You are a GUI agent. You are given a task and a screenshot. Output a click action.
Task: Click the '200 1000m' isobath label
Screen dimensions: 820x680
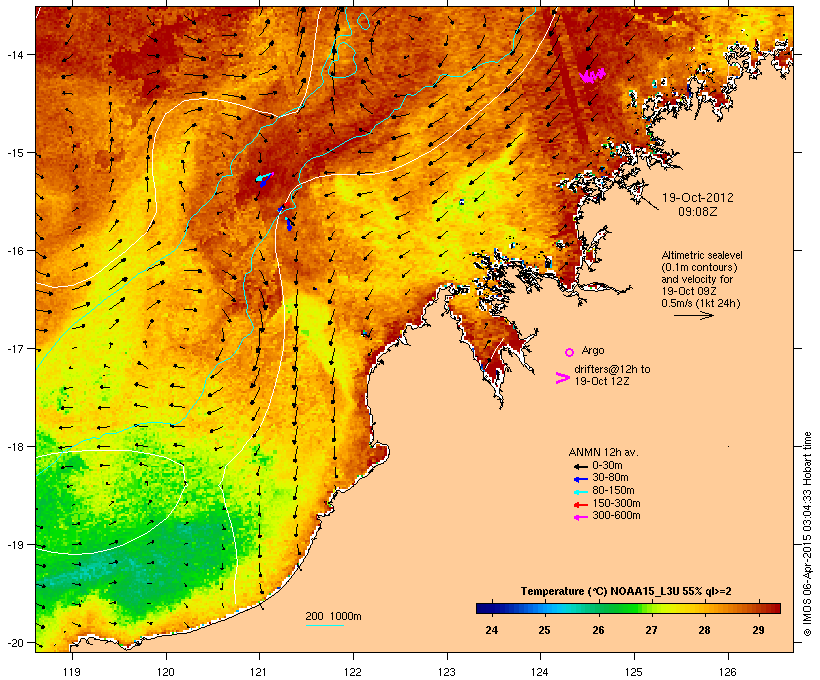[333, 616]
